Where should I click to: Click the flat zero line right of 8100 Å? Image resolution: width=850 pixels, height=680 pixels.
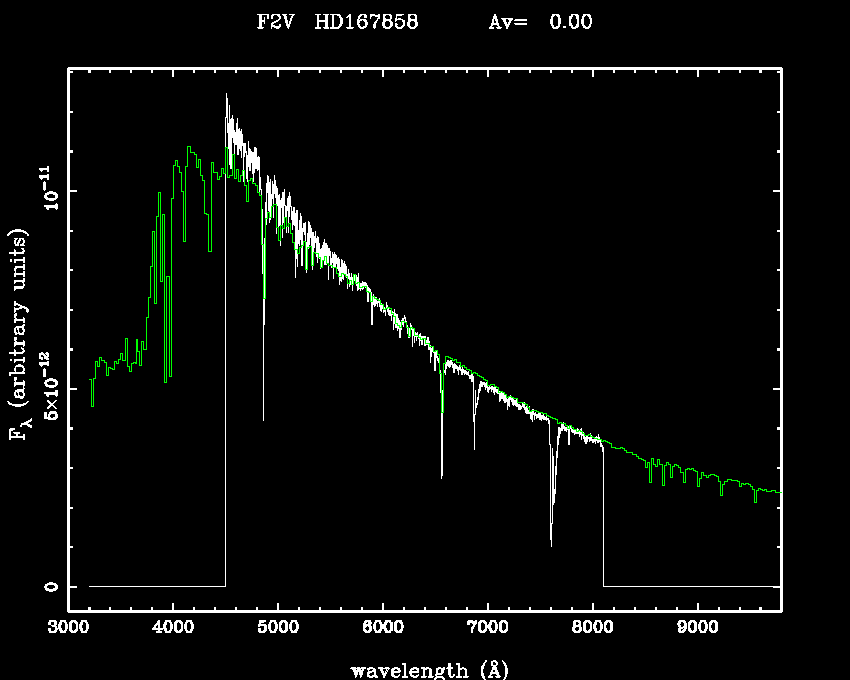click(x=690, y=586)
